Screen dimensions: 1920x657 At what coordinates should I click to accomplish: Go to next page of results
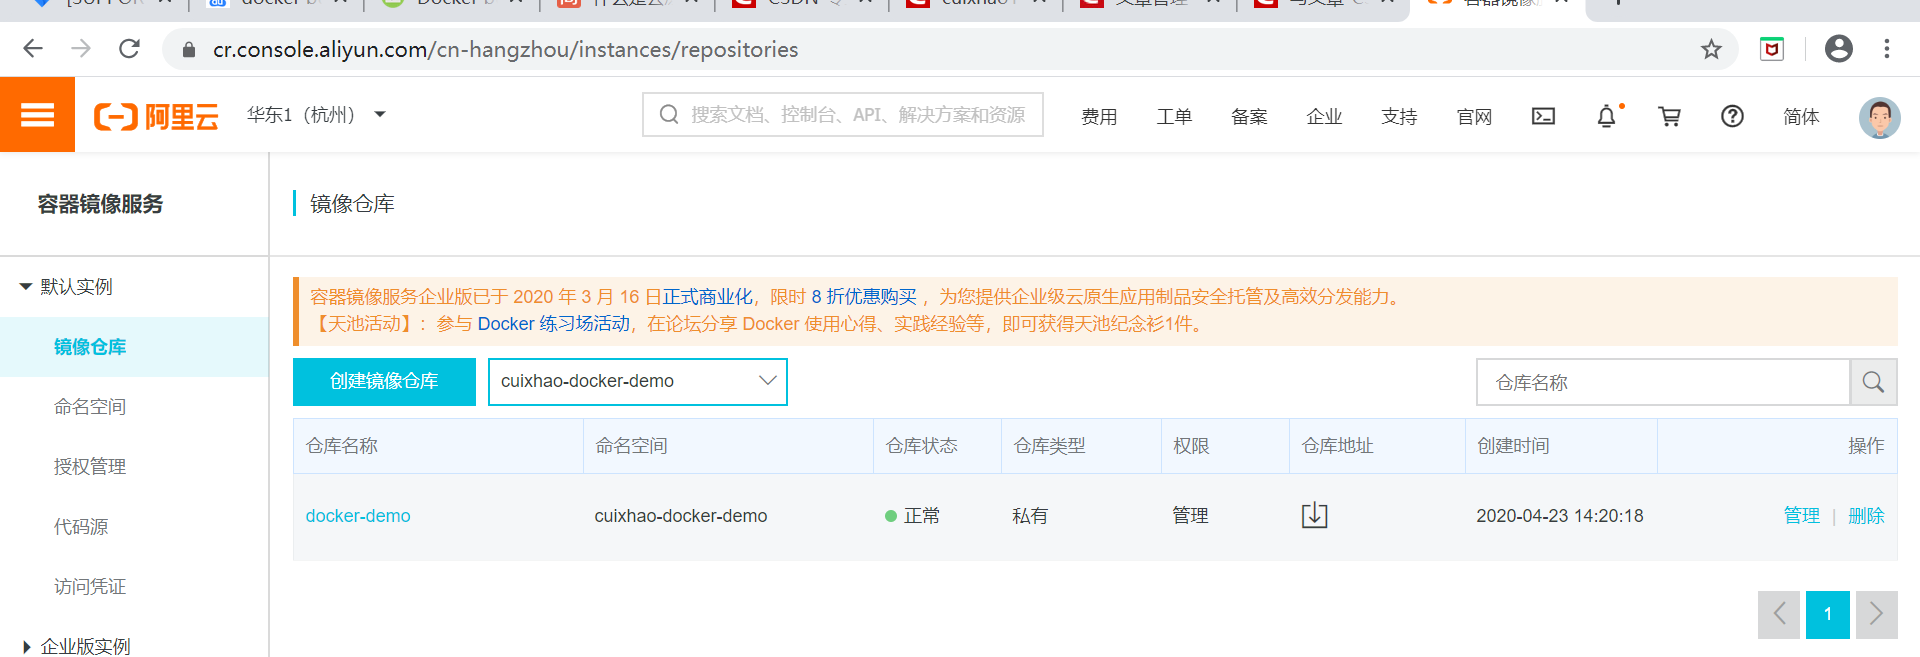(x=1876, y=614)
